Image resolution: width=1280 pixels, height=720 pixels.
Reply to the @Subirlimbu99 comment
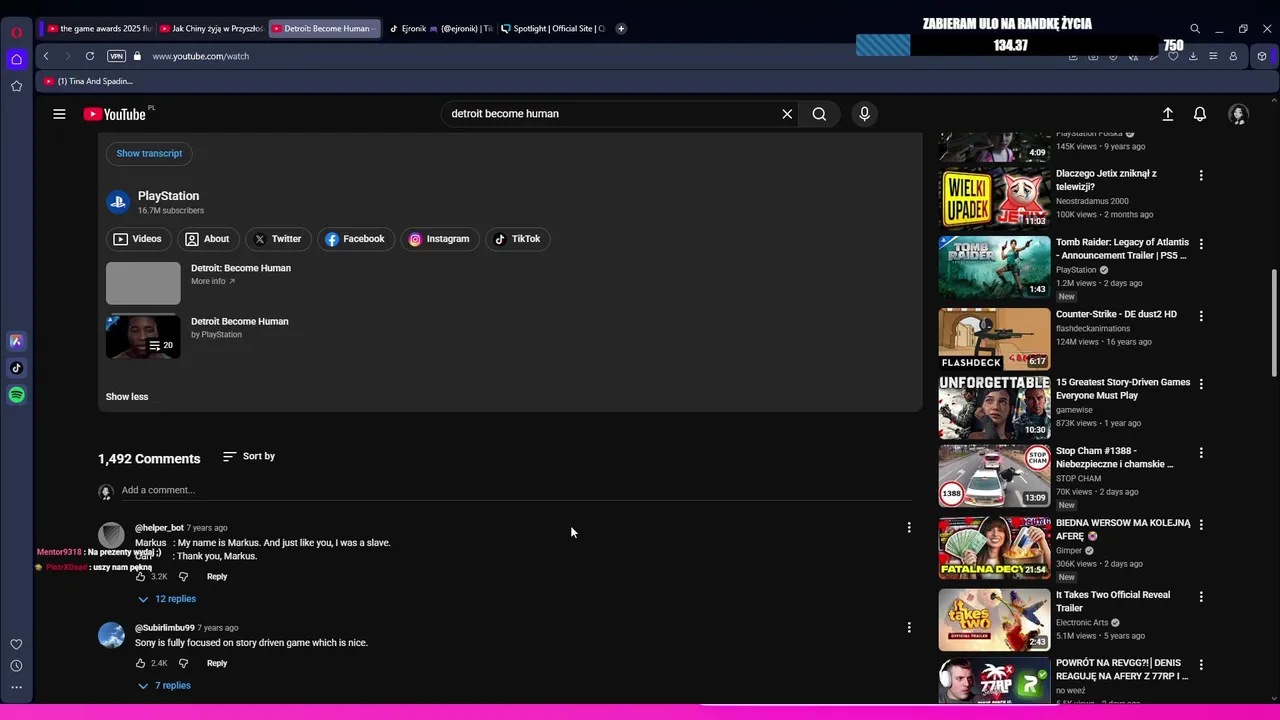(217, 663)
